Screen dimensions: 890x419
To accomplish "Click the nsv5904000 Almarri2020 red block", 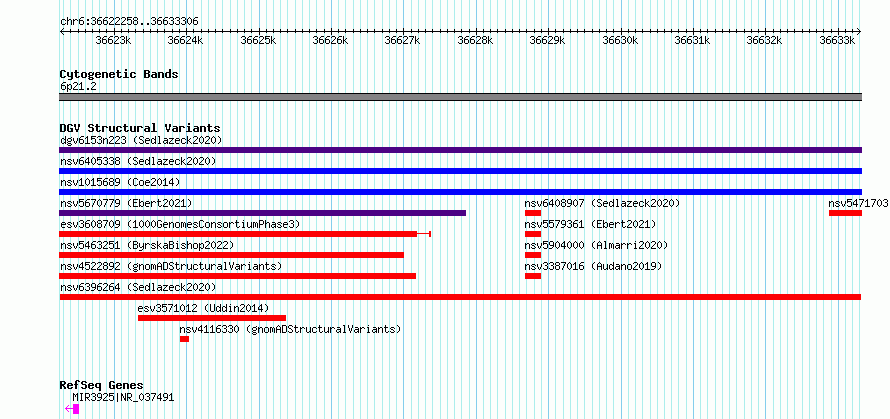I will [x=533, y=255].
